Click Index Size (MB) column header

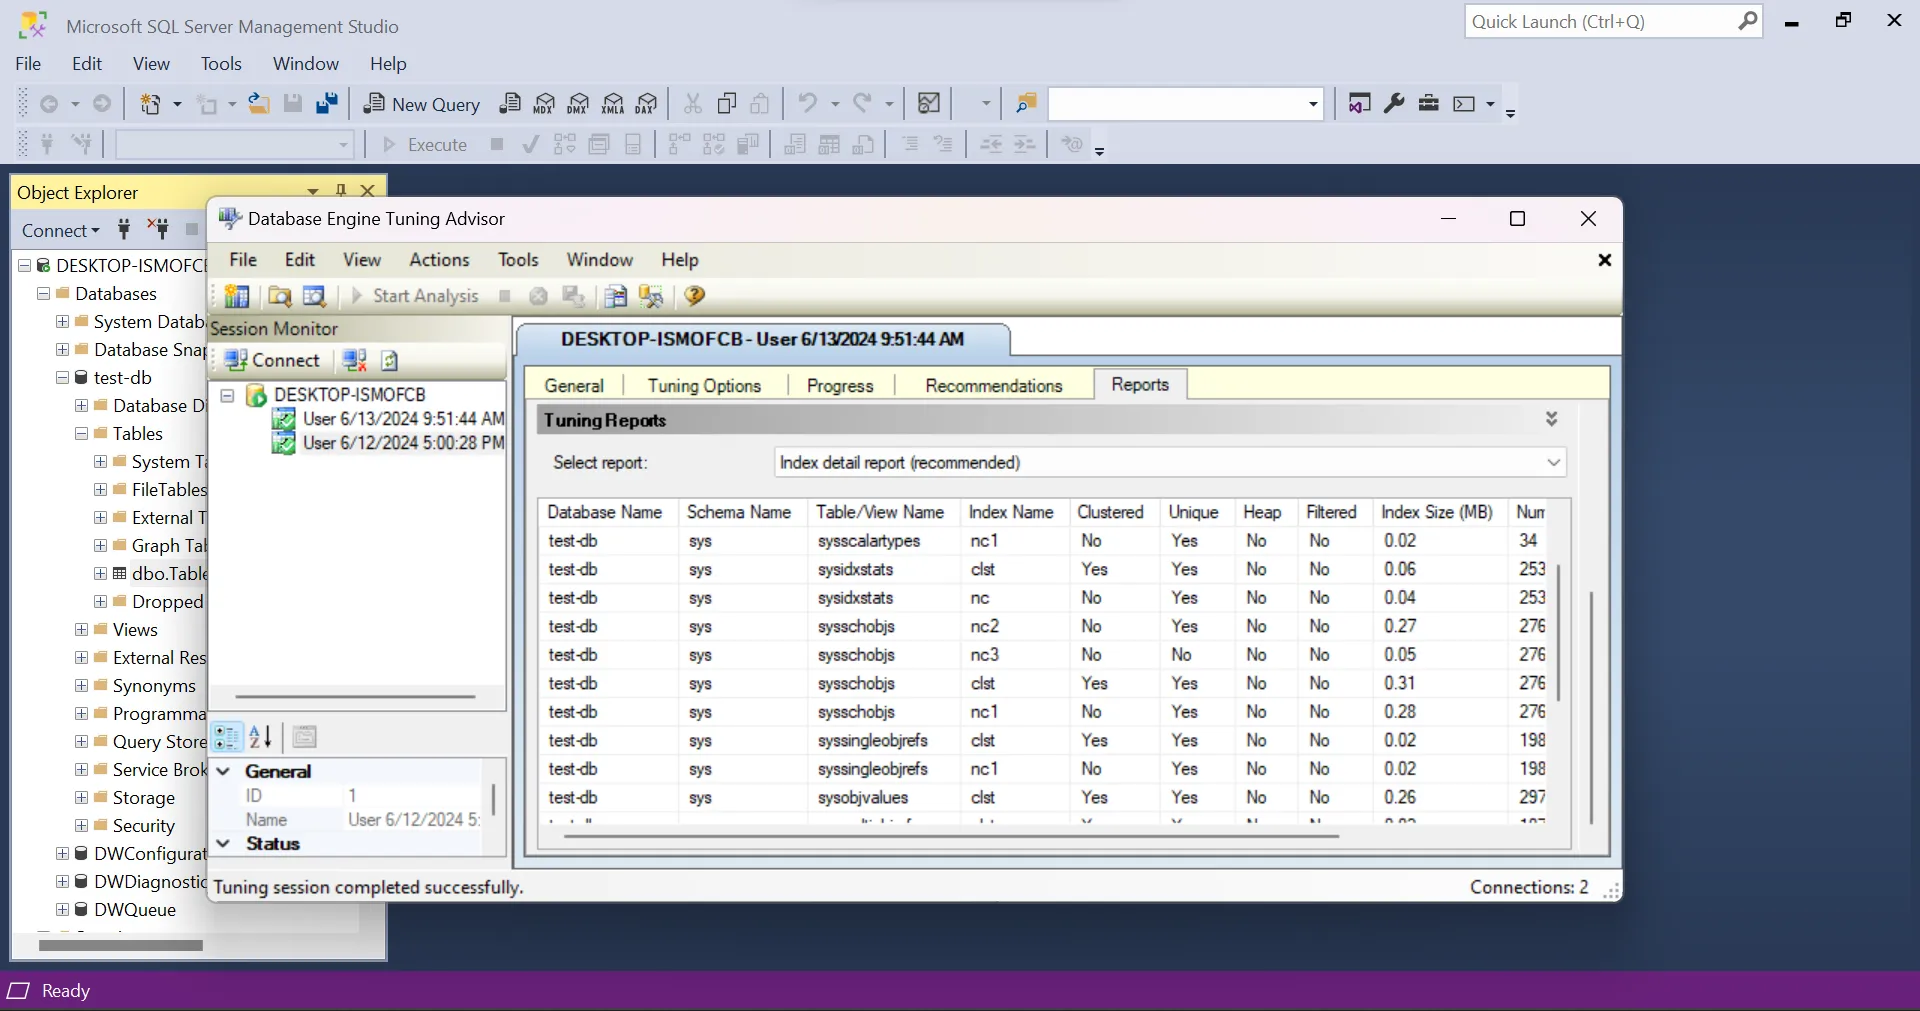coord(1437,512)
